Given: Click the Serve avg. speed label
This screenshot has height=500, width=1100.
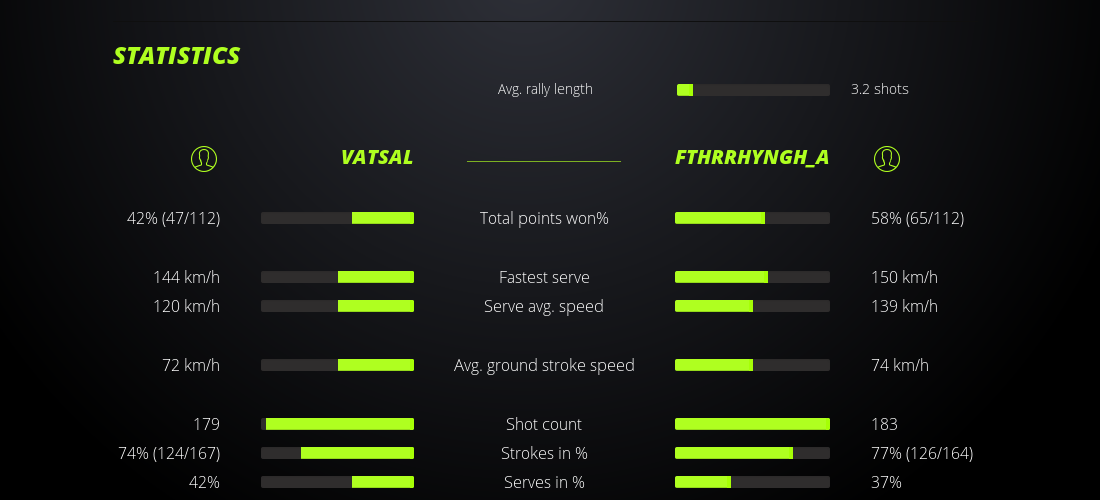Looking at the screenshot, I should (x=544, y=306).
